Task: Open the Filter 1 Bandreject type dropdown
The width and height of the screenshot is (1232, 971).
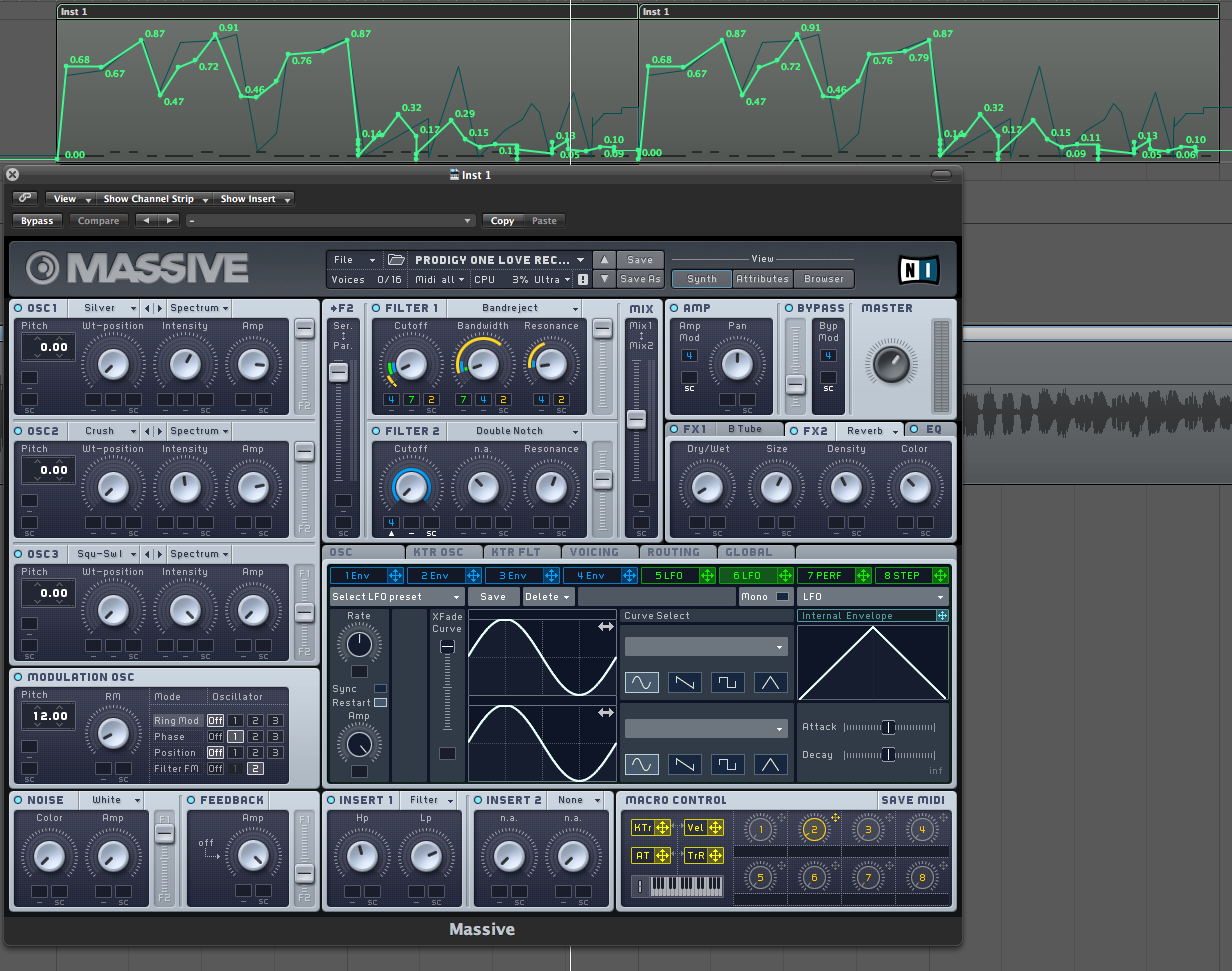Action: (x=514, y=308)
